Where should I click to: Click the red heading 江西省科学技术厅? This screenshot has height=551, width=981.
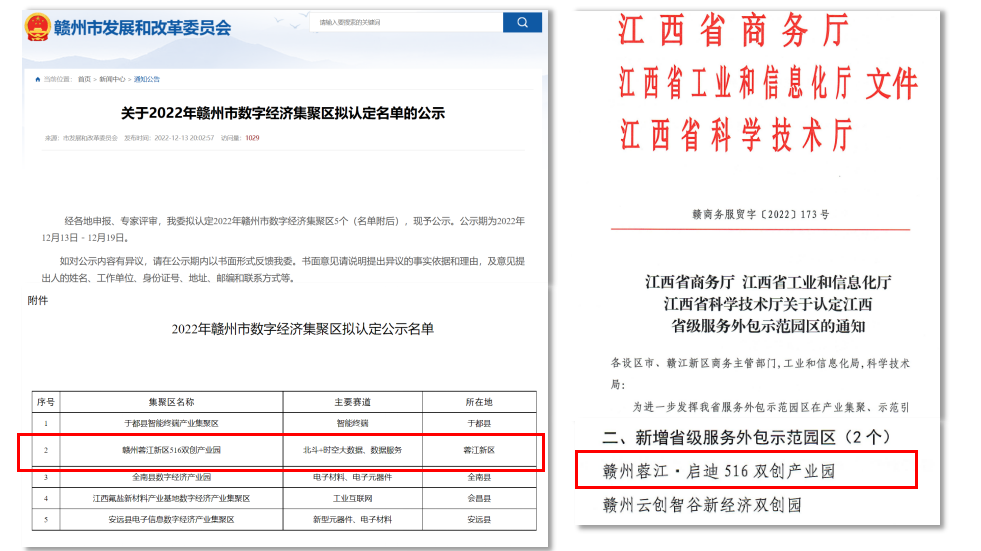736,134
